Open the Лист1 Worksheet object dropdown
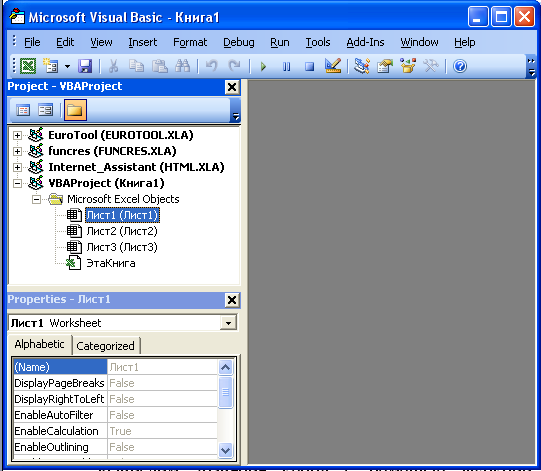 [x=228, y=323]
